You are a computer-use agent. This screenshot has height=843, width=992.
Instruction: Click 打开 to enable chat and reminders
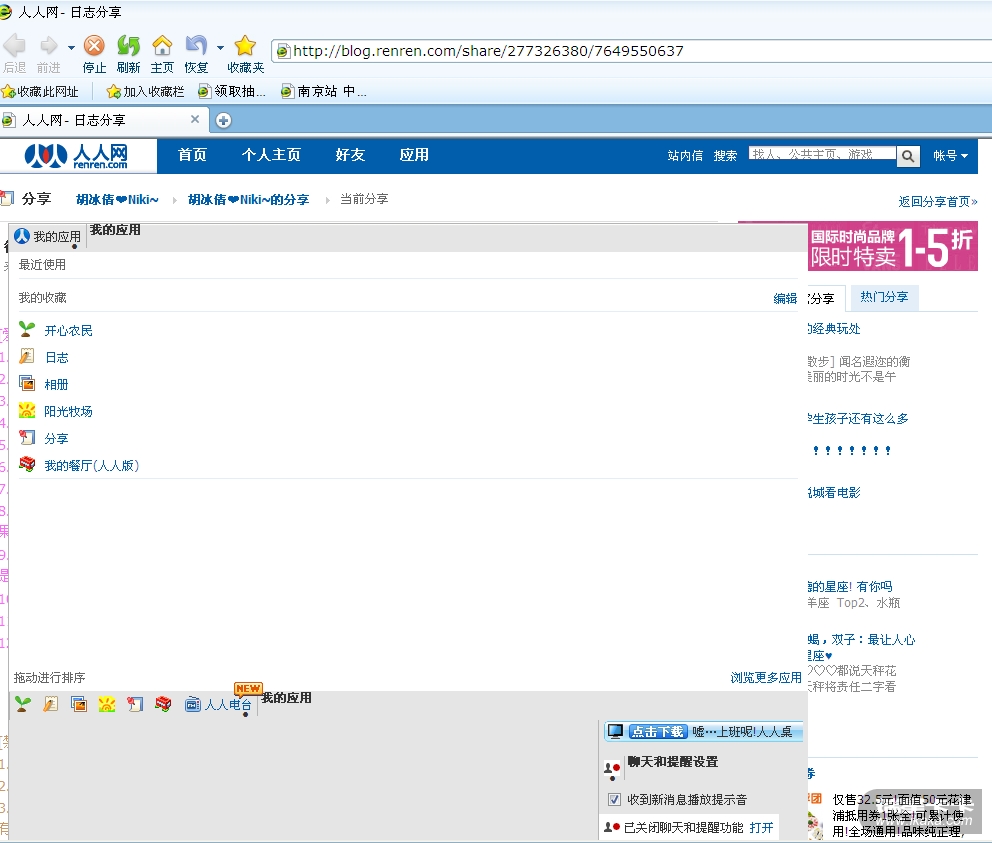(761, 828)
